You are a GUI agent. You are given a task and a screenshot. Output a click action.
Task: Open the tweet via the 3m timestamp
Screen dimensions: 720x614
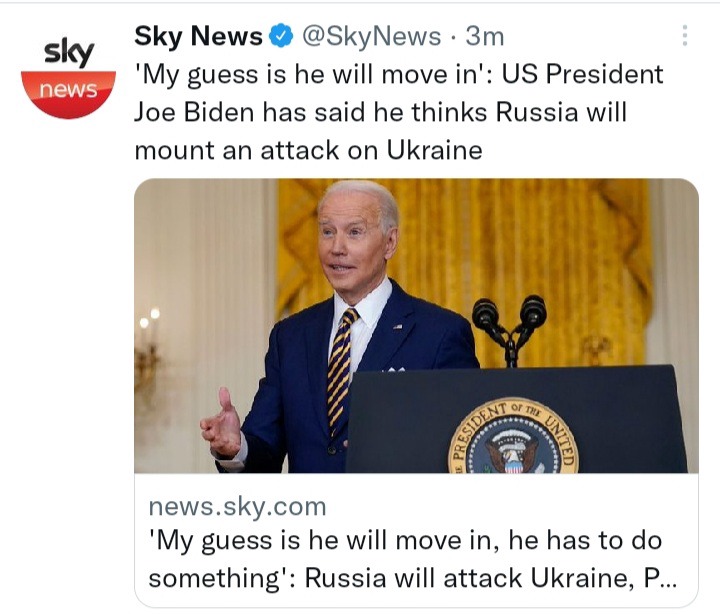(485, 36)
